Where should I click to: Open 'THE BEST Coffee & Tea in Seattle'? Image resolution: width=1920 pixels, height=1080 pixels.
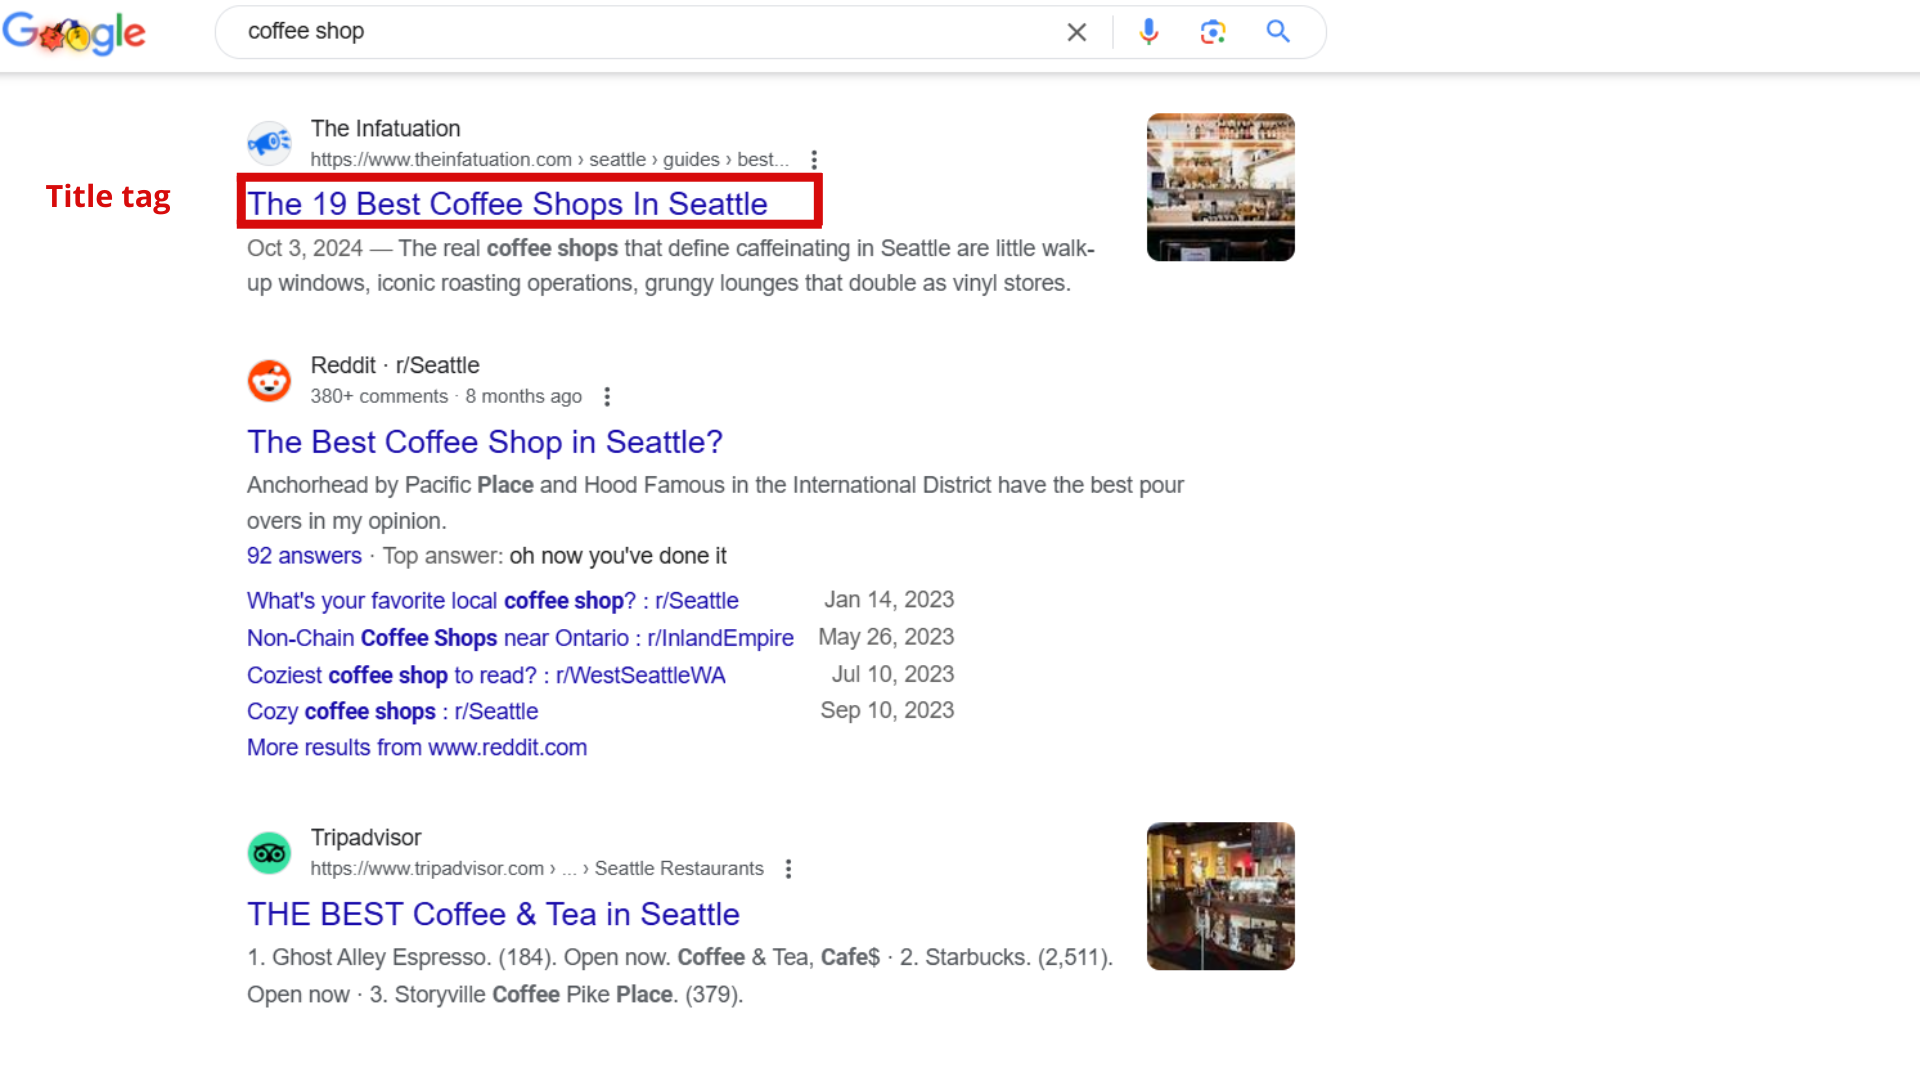493,914
